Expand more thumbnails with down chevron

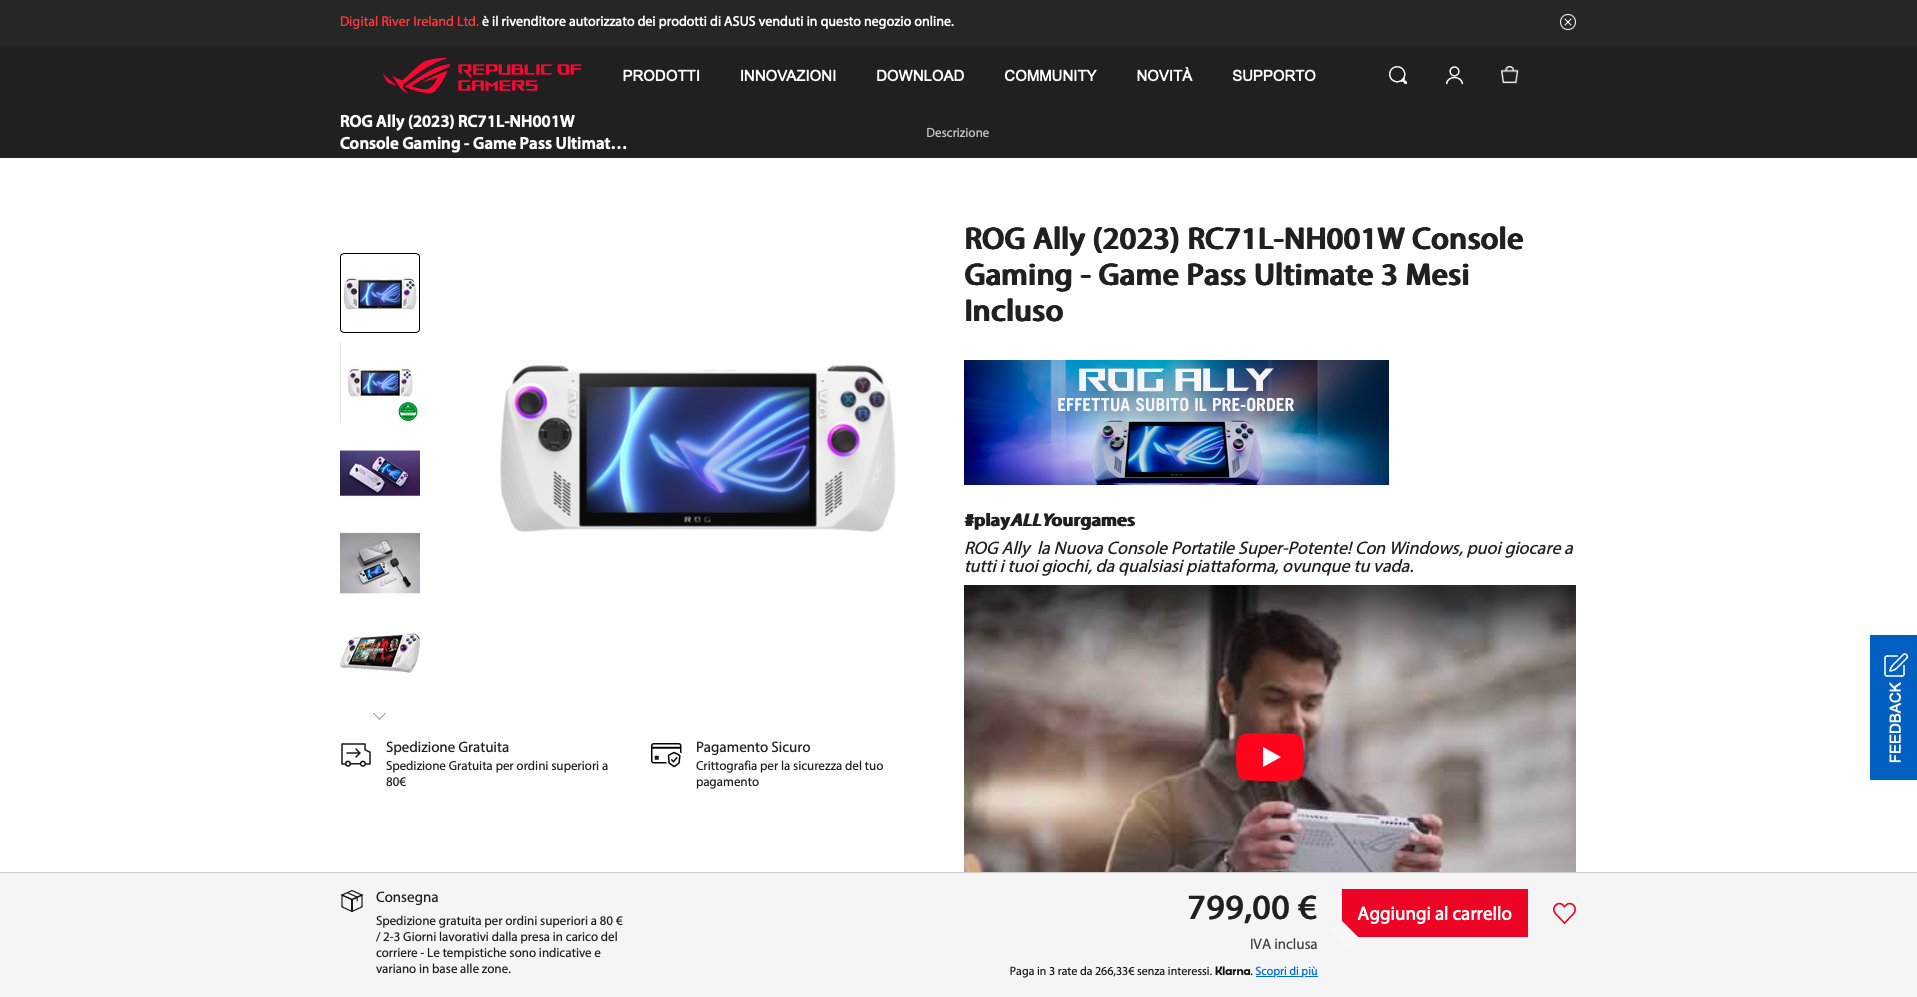(379, 716)
